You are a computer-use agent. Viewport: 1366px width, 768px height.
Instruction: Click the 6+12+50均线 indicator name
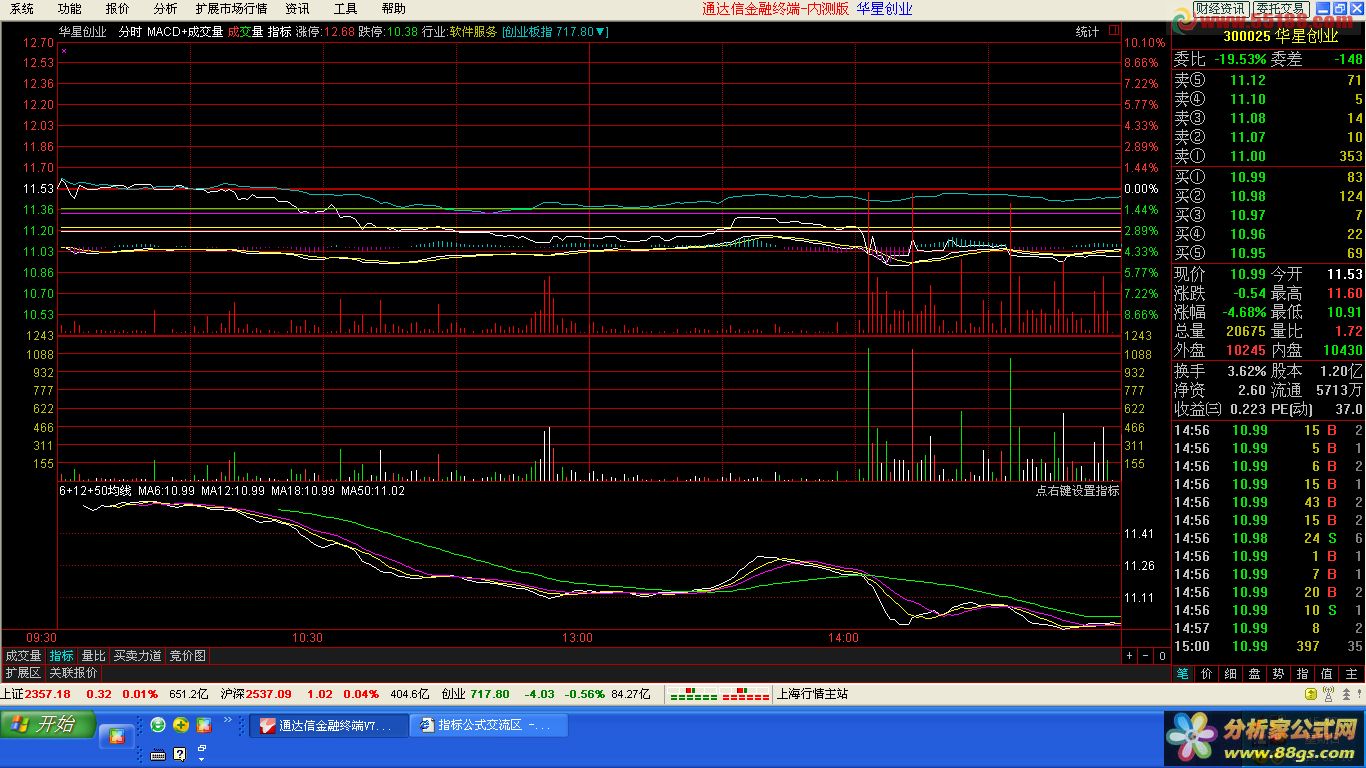point(95,491)
